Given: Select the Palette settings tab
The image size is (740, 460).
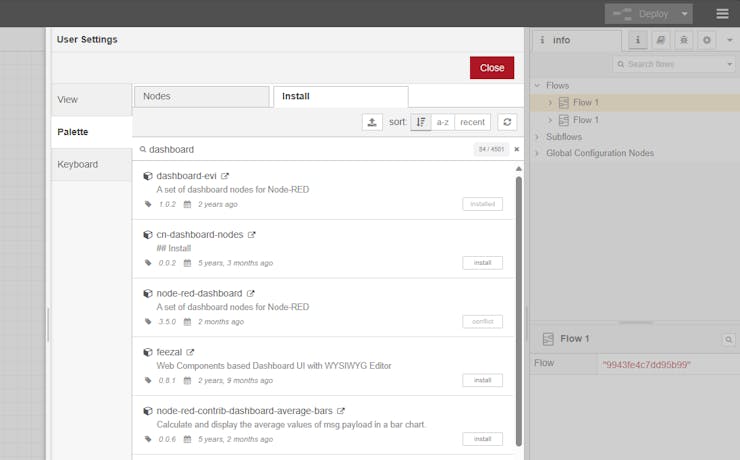Looking at the screenshot, I should [x=92, y=132].
